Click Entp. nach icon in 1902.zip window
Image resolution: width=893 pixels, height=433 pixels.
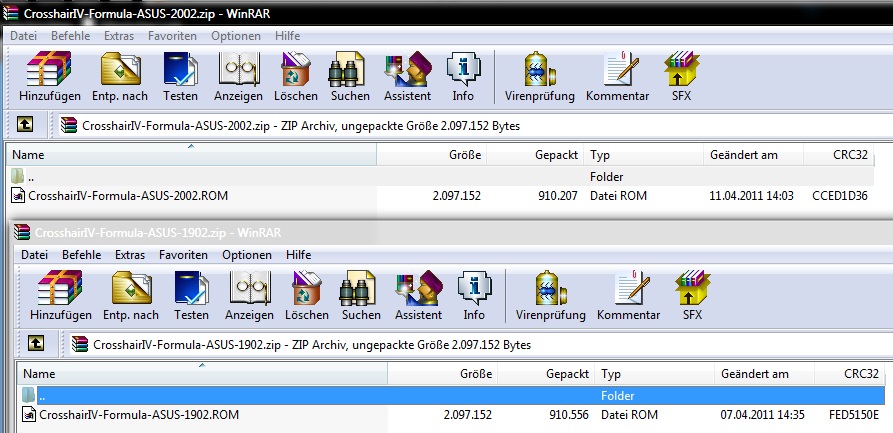[x=132, y=287]
